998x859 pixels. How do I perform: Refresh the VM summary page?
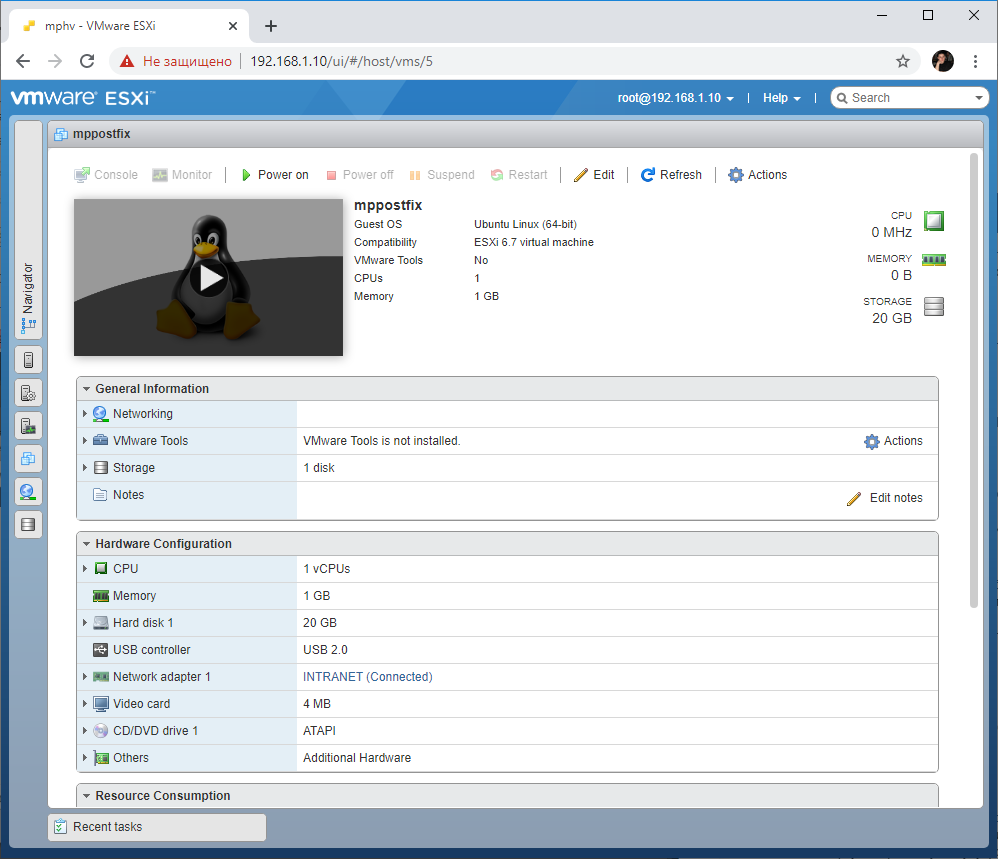point(671,175)
